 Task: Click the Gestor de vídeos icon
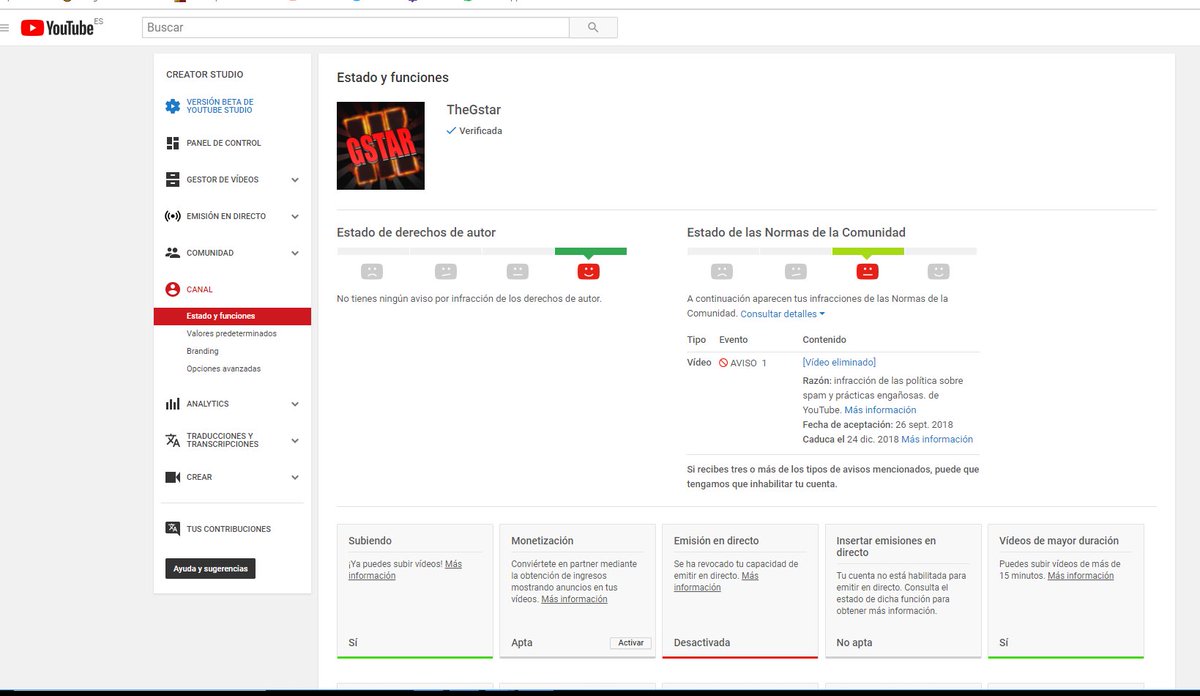(x=172, y=180)
